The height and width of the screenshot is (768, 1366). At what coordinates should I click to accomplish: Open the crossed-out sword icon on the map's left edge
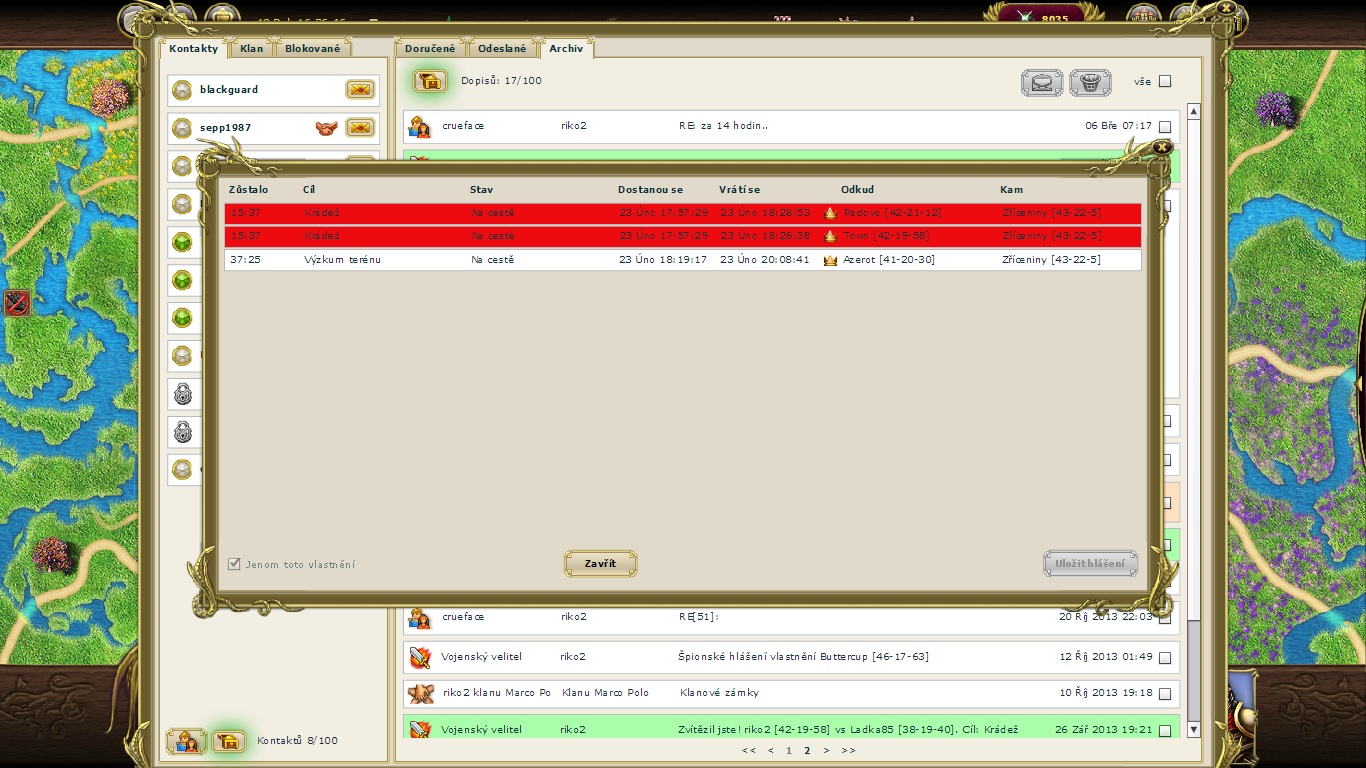coord(16,303)
